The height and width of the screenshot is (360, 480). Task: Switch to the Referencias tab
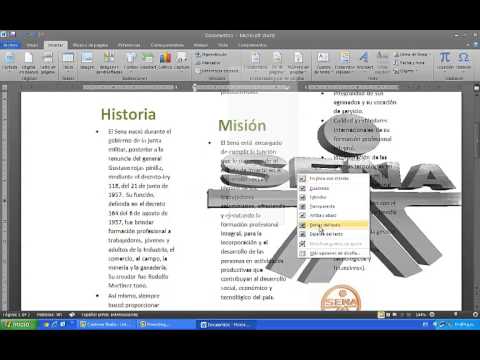pos(129,45)
